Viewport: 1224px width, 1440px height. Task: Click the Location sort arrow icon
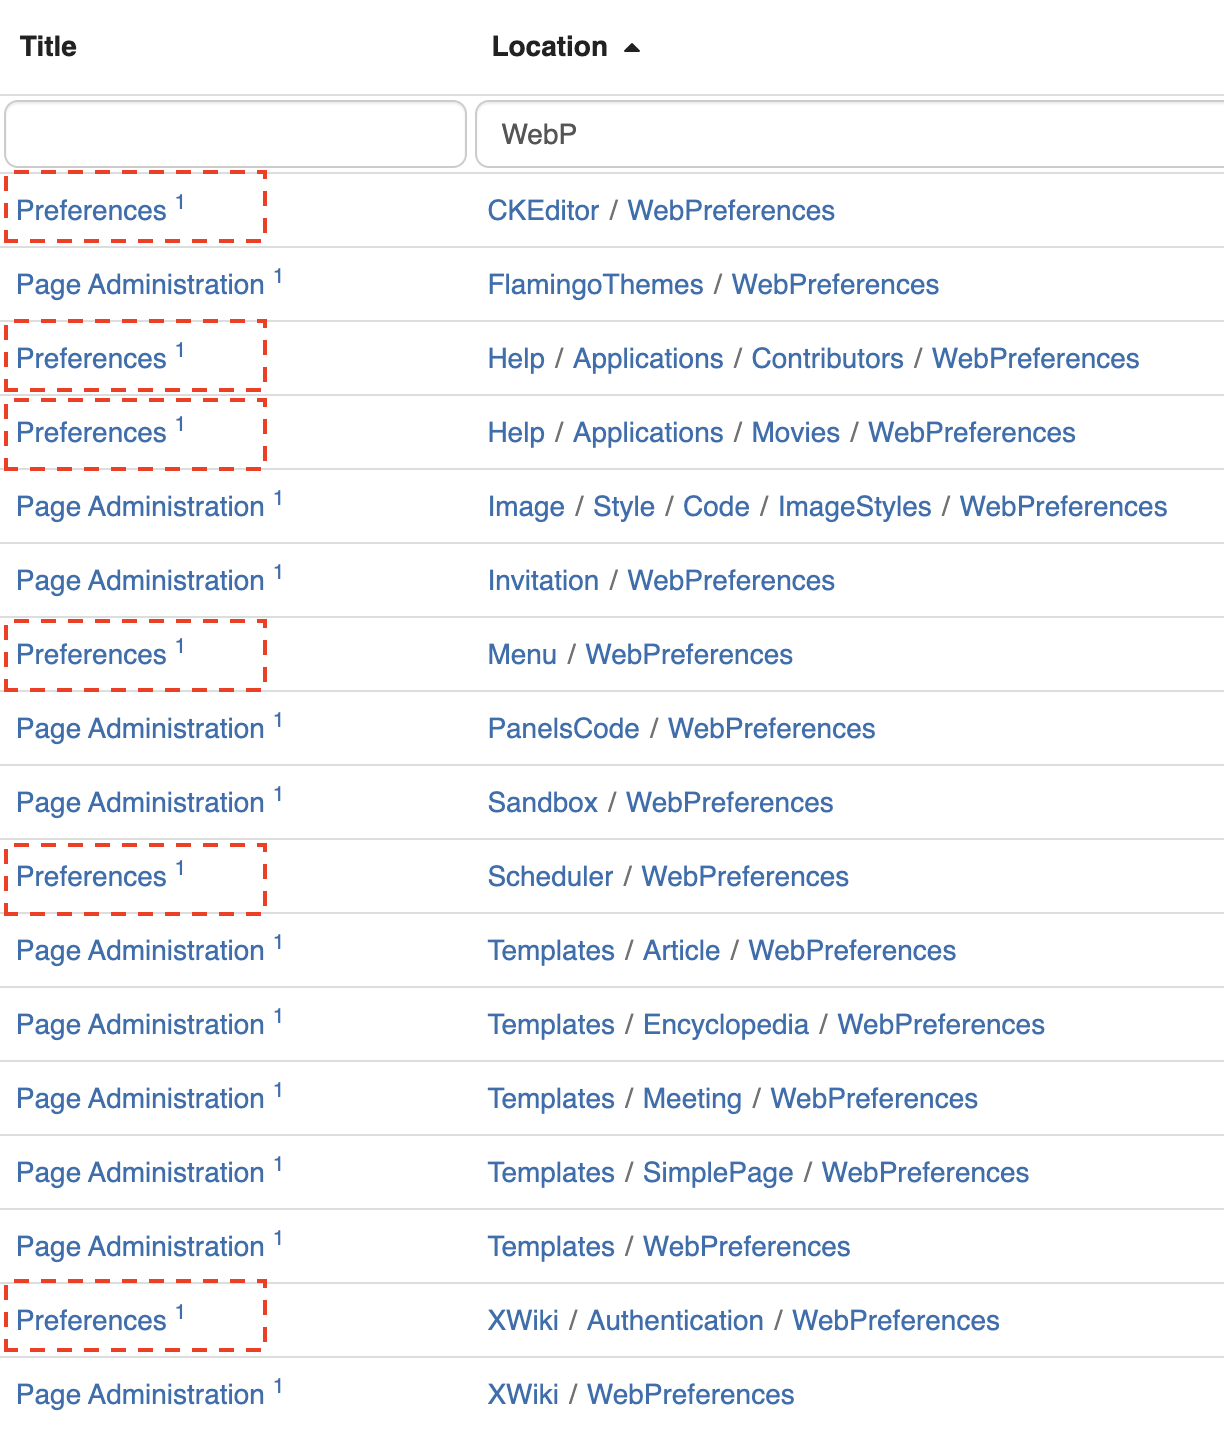(631, 47)
